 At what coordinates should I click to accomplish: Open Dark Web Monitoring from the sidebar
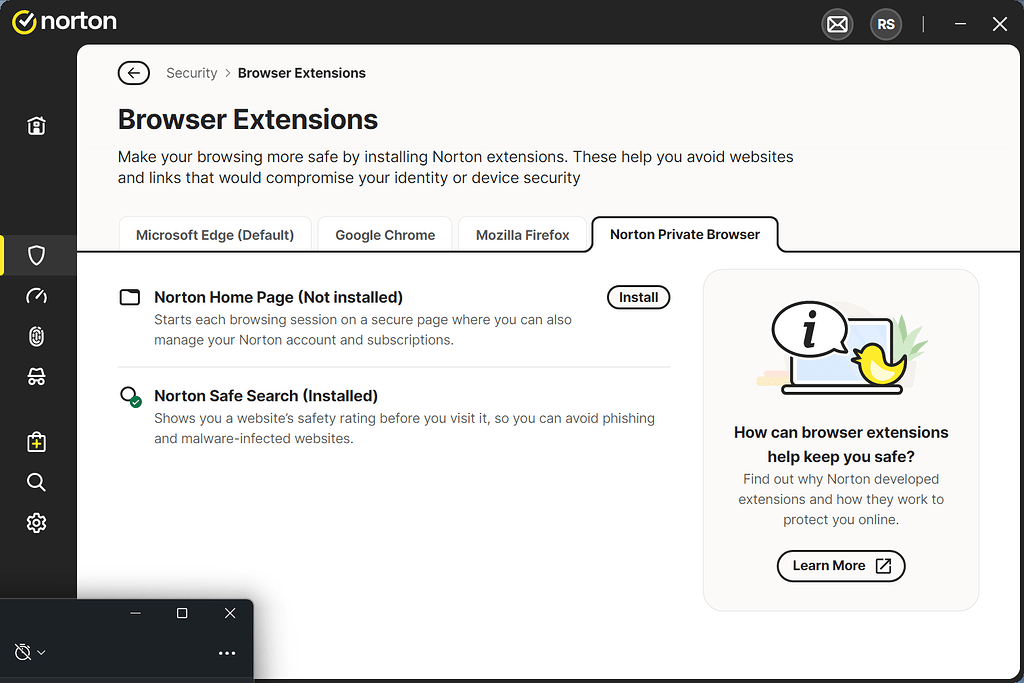(36, 376)
